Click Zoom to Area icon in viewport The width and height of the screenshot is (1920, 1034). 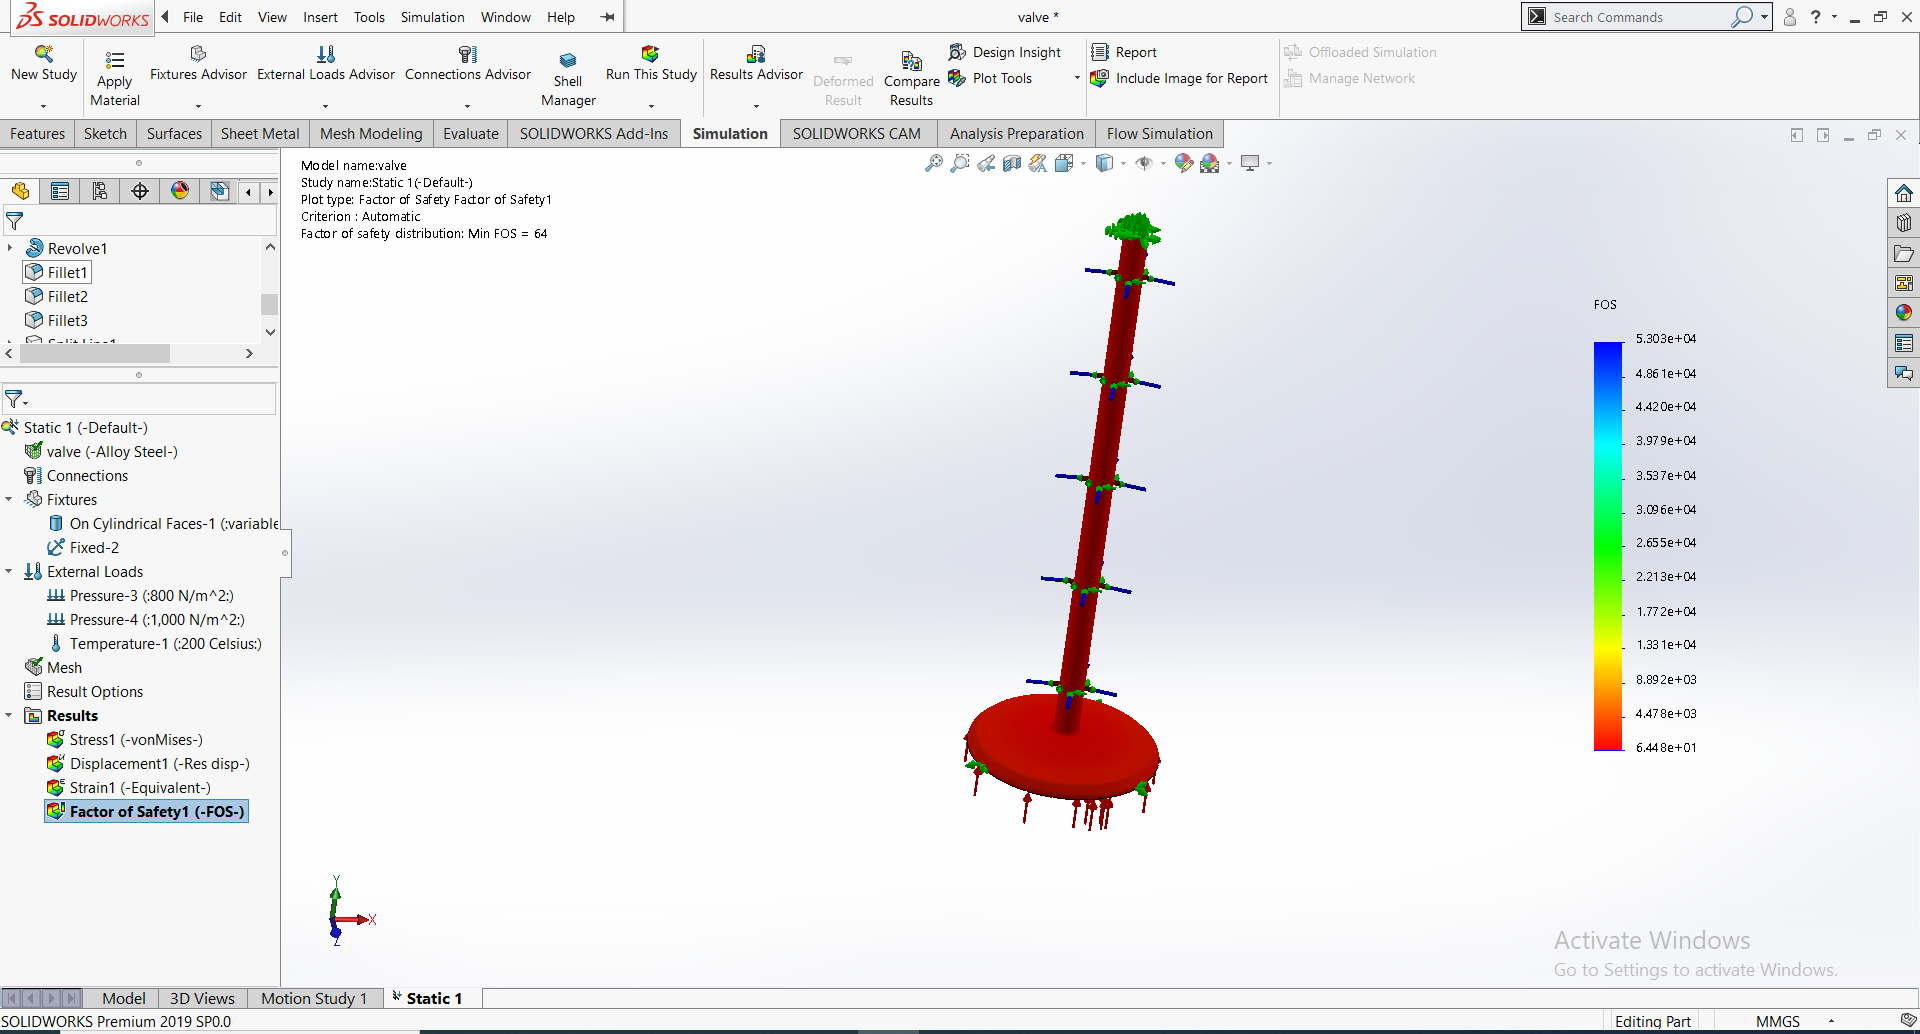pyautogui.click(x=960, y=163)
